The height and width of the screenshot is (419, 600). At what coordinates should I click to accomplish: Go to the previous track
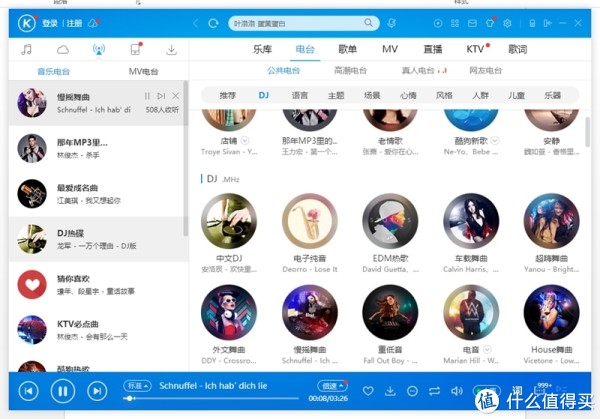[x=29, y=391]
